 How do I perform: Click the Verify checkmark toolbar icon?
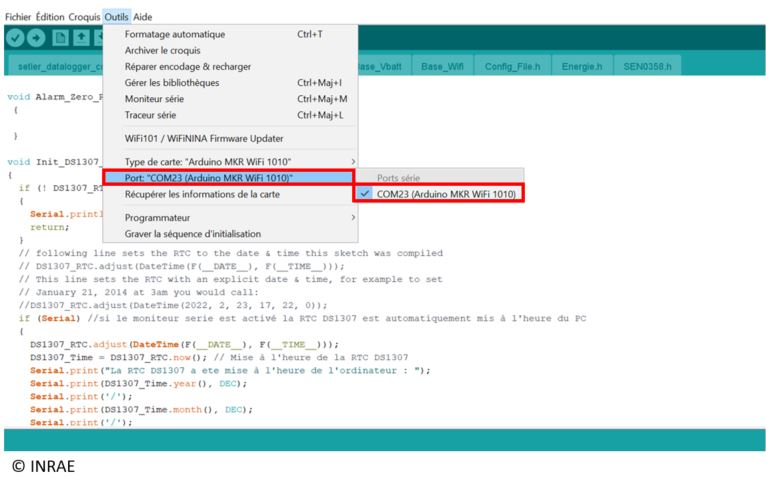(15, 38)
